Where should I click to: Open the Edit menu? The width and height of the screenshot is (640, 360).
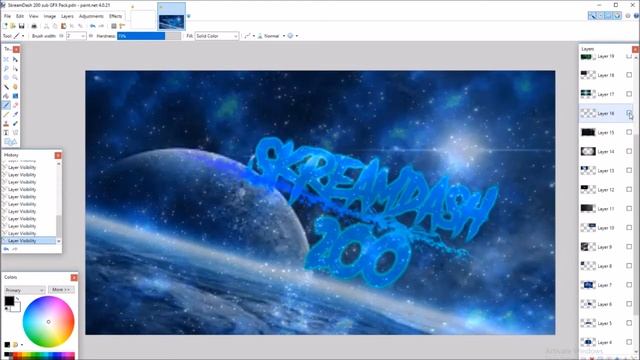click(20, 16)
